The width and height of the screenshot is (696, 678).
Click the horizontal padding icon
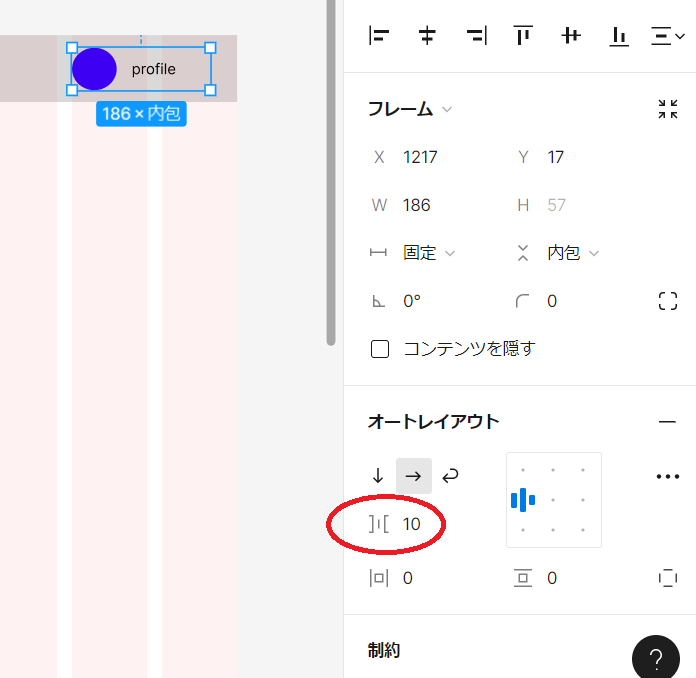pyautogui.click(x=379, y=578)
